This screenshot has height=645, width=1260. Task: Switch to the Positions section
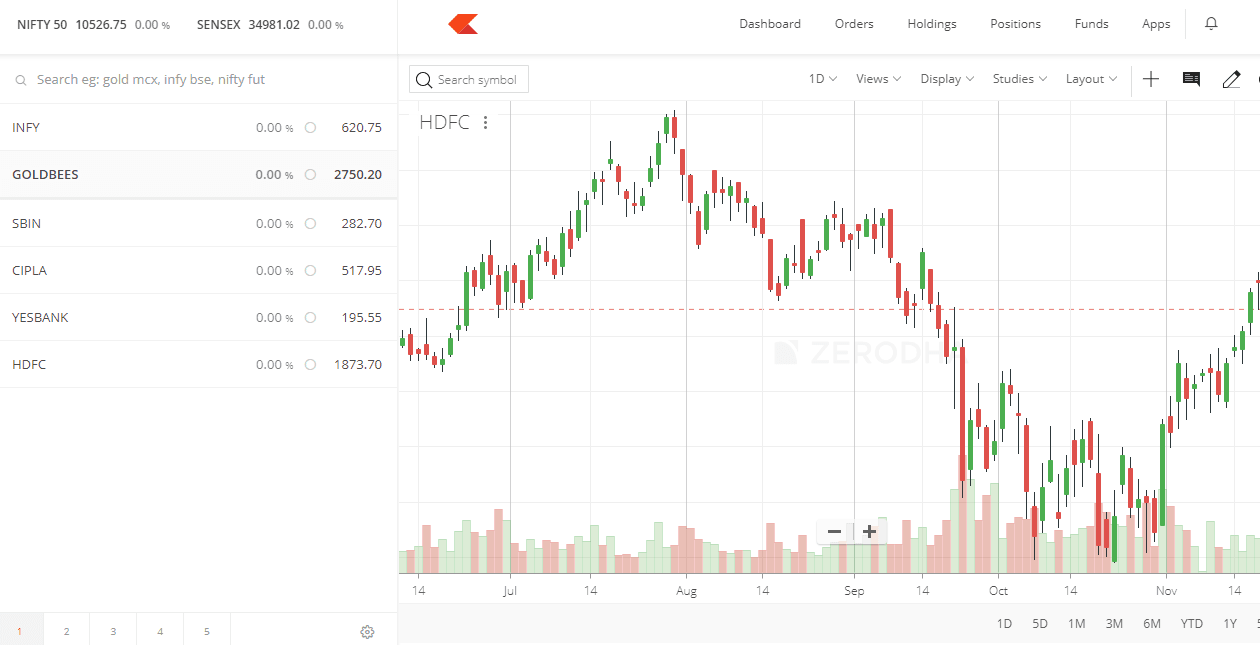pos(1015,23)
